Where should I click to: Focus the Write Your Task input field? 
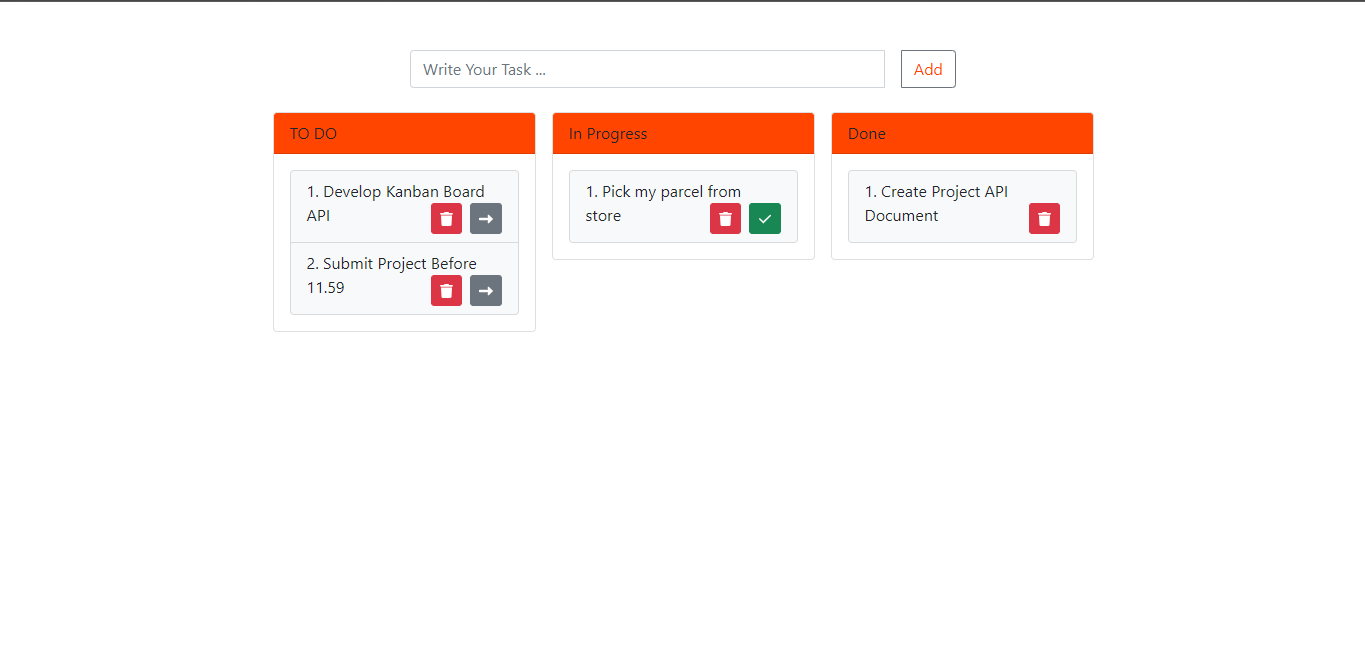tap(647, 69)
